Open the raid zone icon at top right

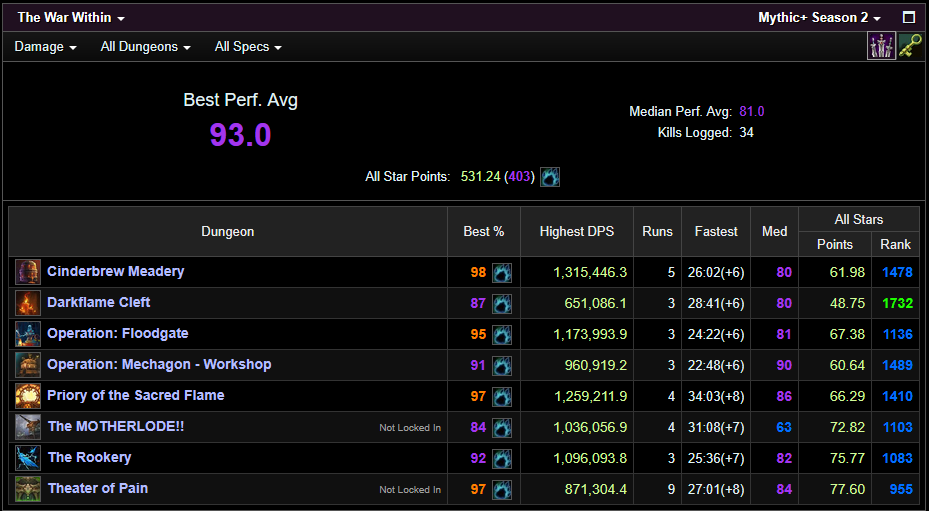click(x=882, y=46)
